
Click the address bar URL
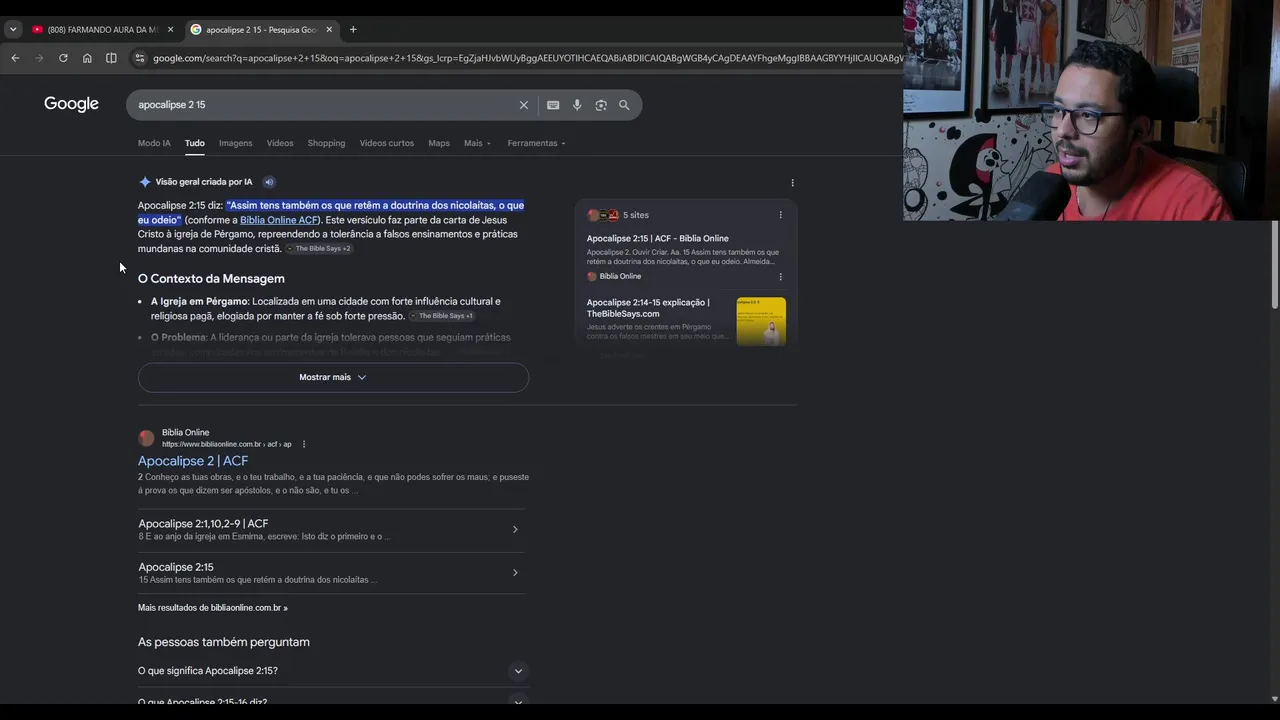click(526, 58)
